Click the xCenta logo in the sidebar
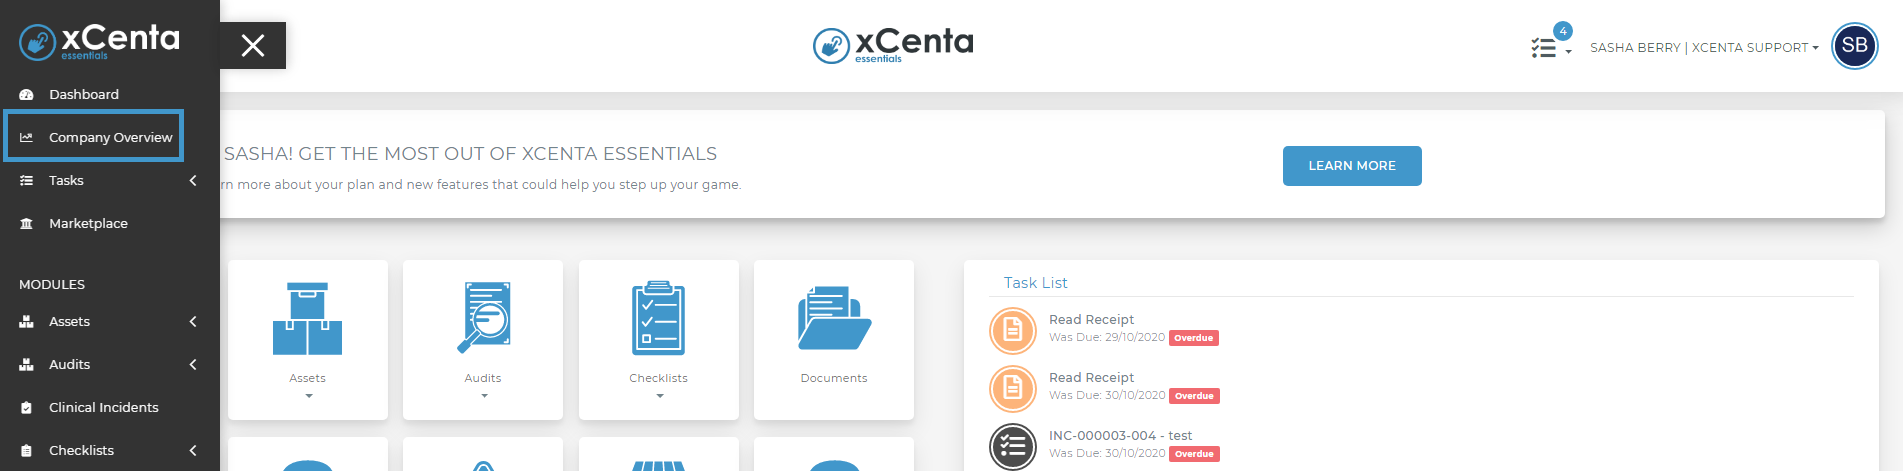The height and width of the screenshot is (471, 1903). pyautogui.click(x=100, y=42)
